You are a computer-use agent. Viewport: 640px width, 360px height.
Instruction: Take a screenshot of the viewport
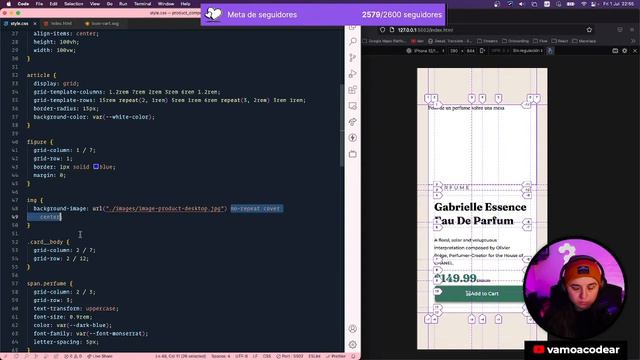pos(615,51)
